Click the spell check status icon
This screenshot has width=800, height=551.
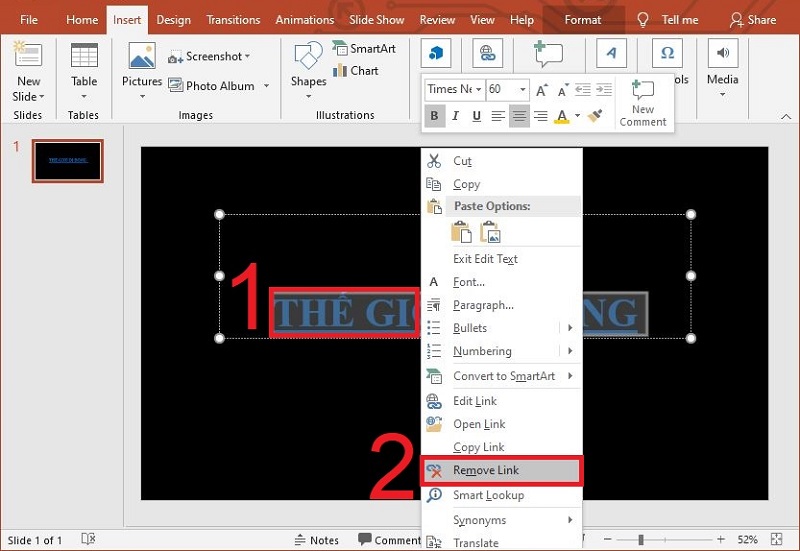click(x=88, y=539)
